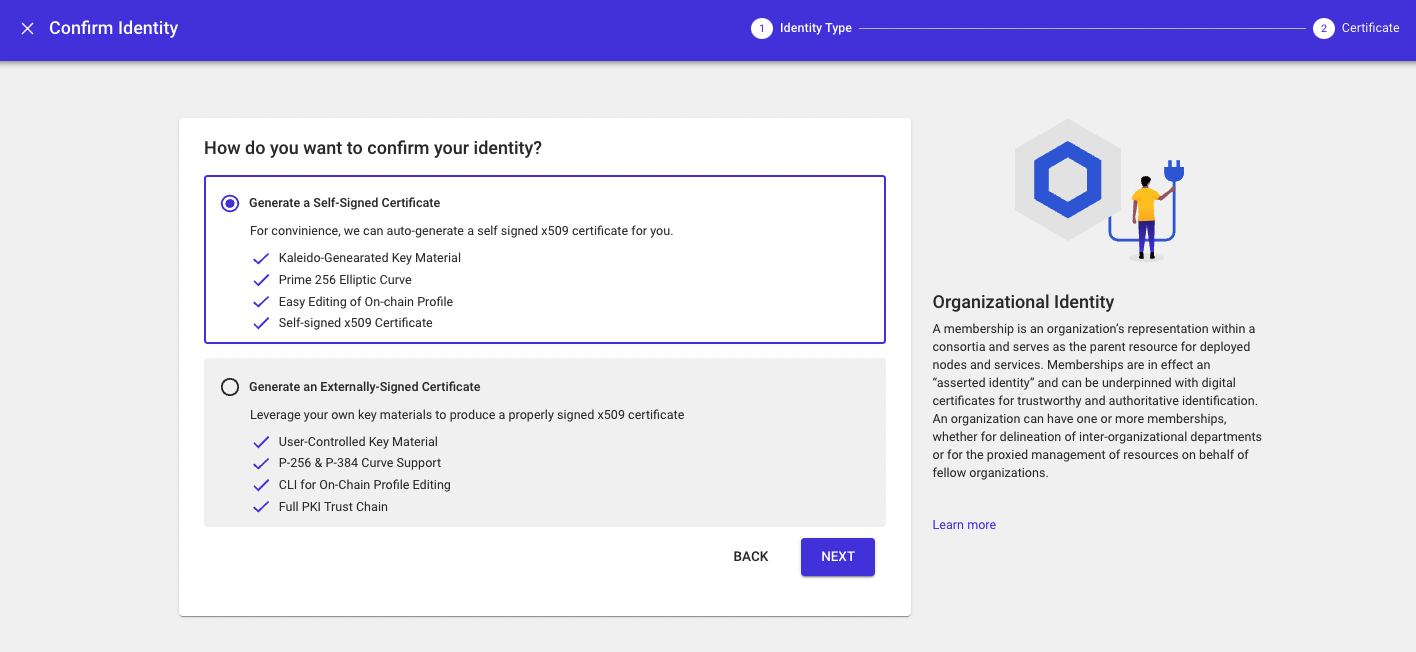Click checkmark beside Full PKI Trust Chain
This screenshot has width=1416, height=652.
coord(261,507)
